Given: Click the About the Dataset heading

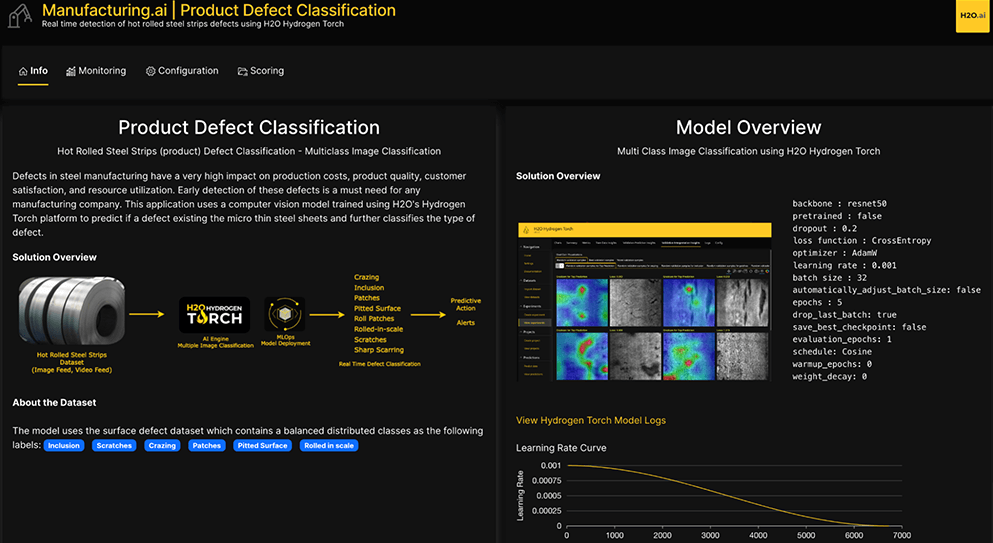Looking at the screenshot, I should tap(54, 402).
